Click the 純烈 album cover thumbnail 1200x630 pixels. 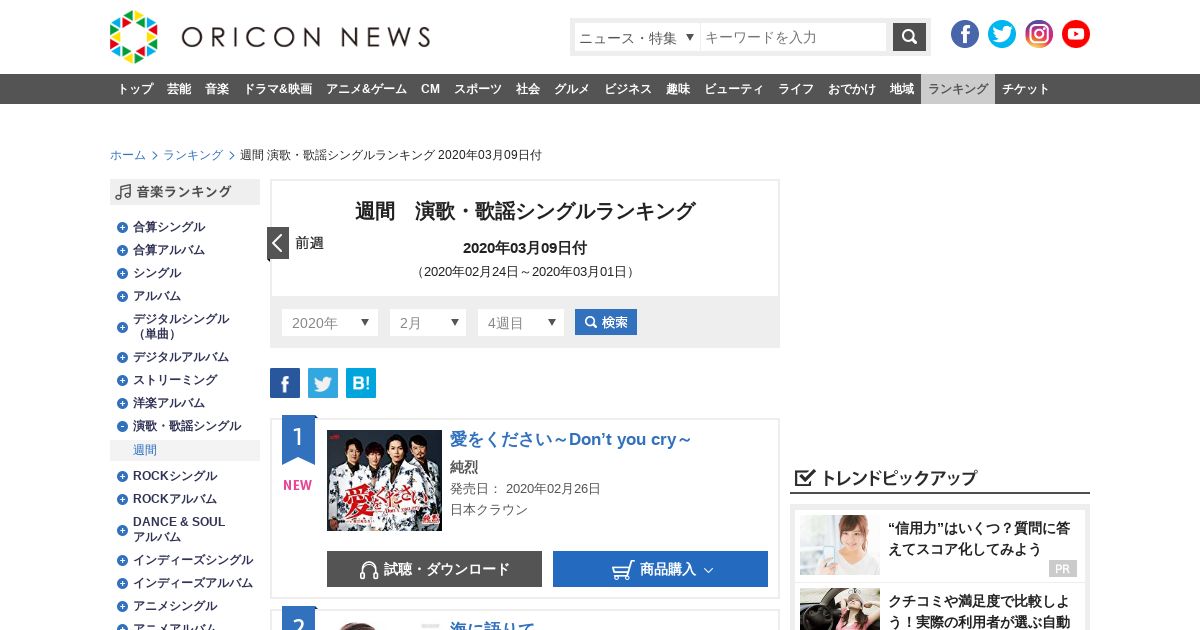pyautogui.click(x=384, y=480)
